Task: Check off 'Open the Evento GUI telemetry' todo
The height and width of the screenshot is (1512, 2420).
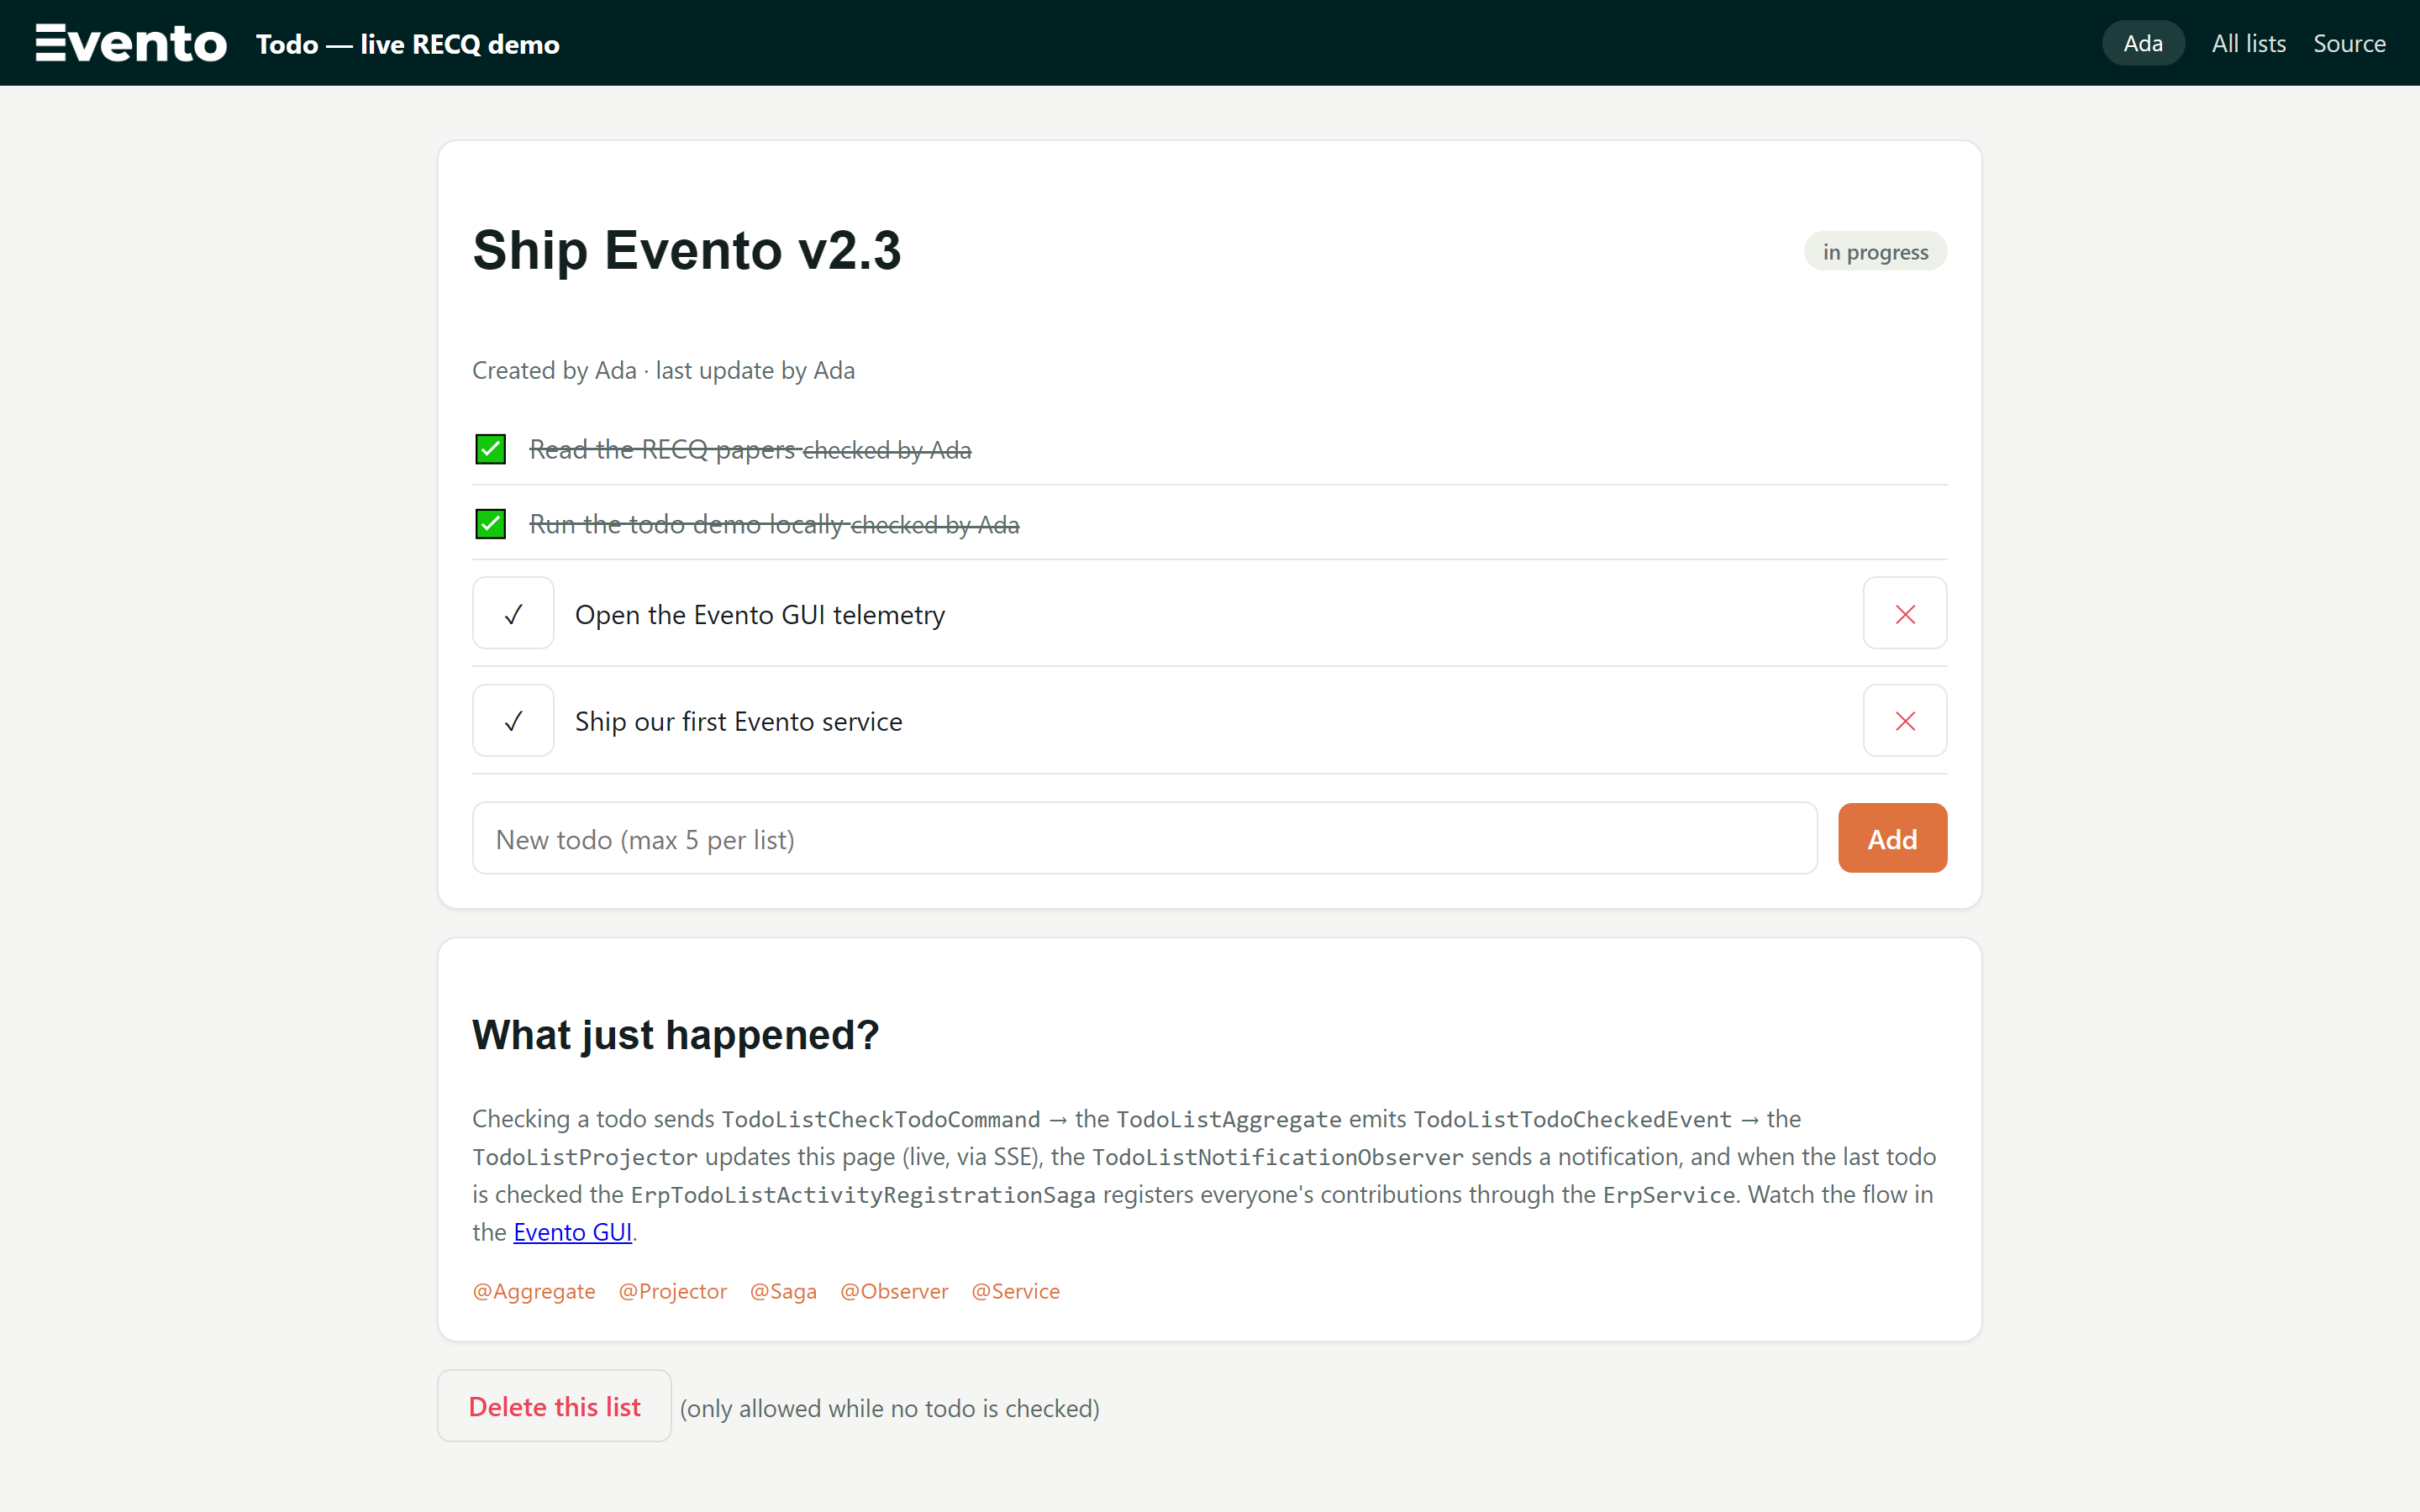Action: click(513, 613)
